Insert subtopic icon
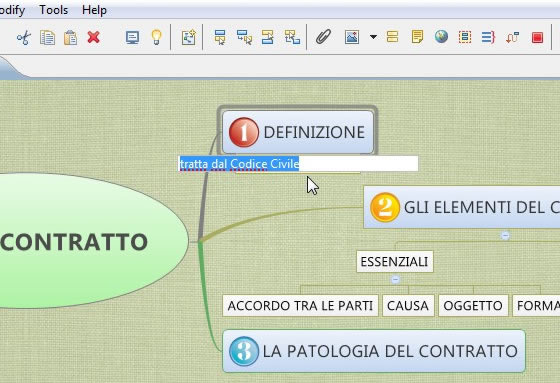 pos(244,37)
